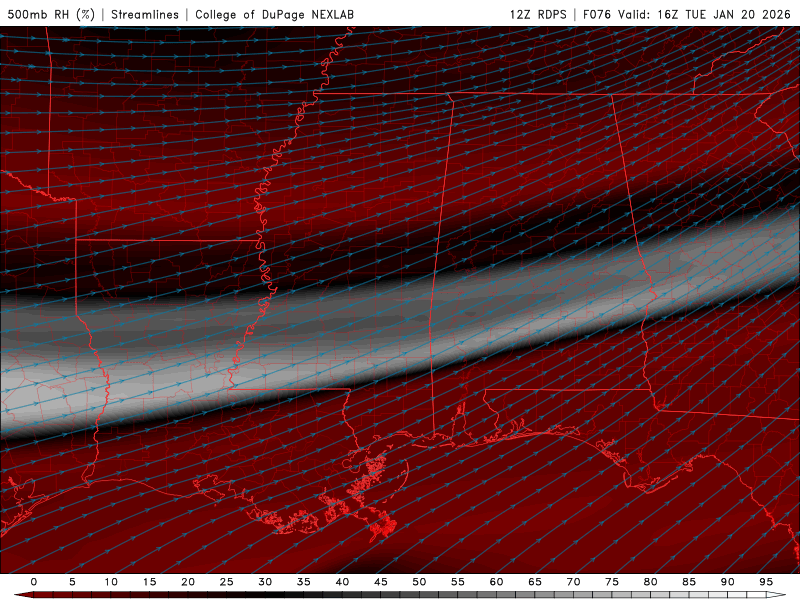The image size is (800, 600).
Task: Click the '50' color scale label
Action: click(x=419, y=582)
